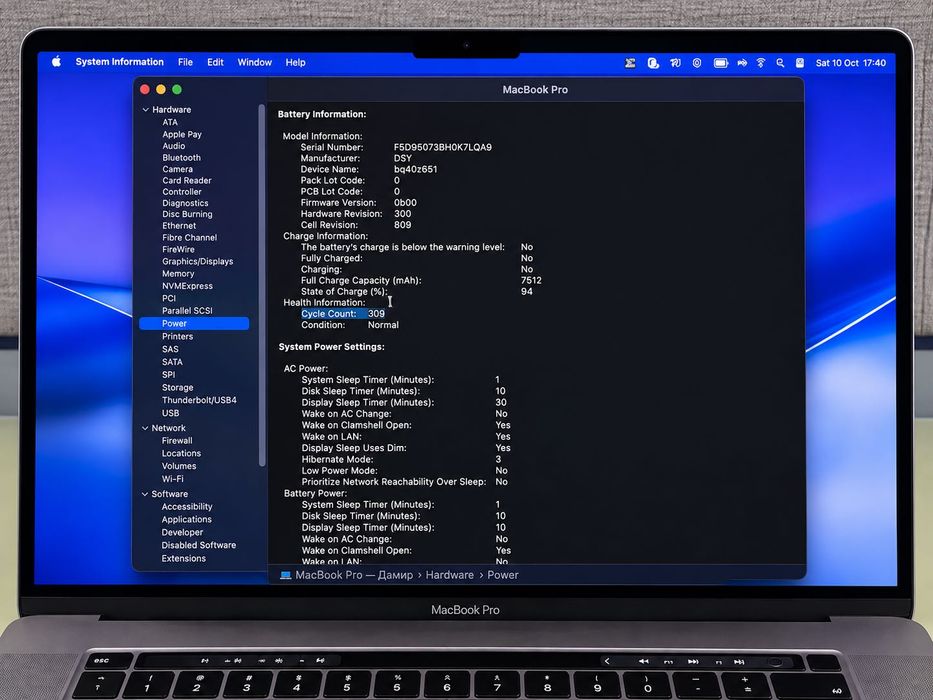Select Applications under Software
The height and width of the screenshot is (700, 933).
tap(186, 520)
